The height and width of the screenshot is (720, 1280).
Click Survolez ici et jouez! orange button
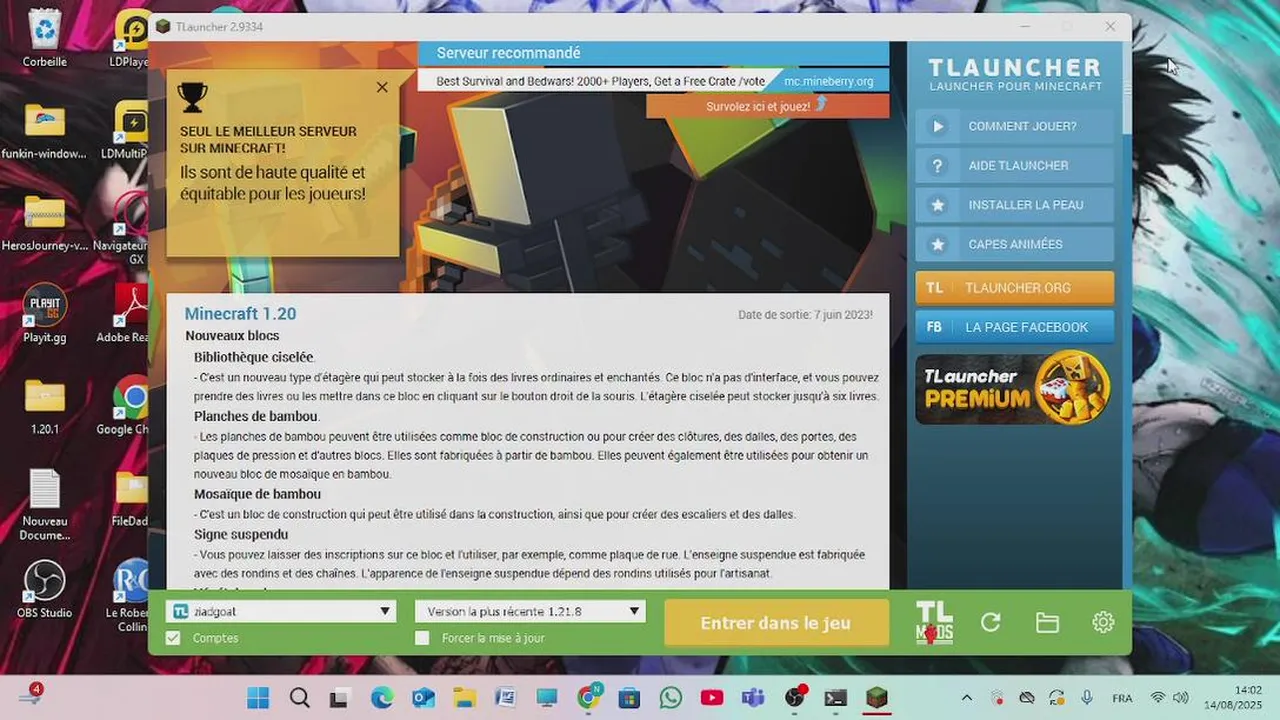(x=767, y=106)
